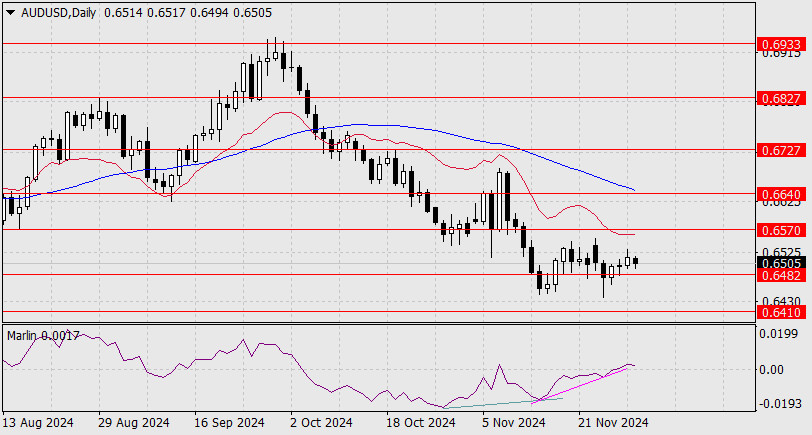This screenshot has width=812, height=435.
Task: Click the 18 Oct 2024 date label
Action: (x=421, y=423)
